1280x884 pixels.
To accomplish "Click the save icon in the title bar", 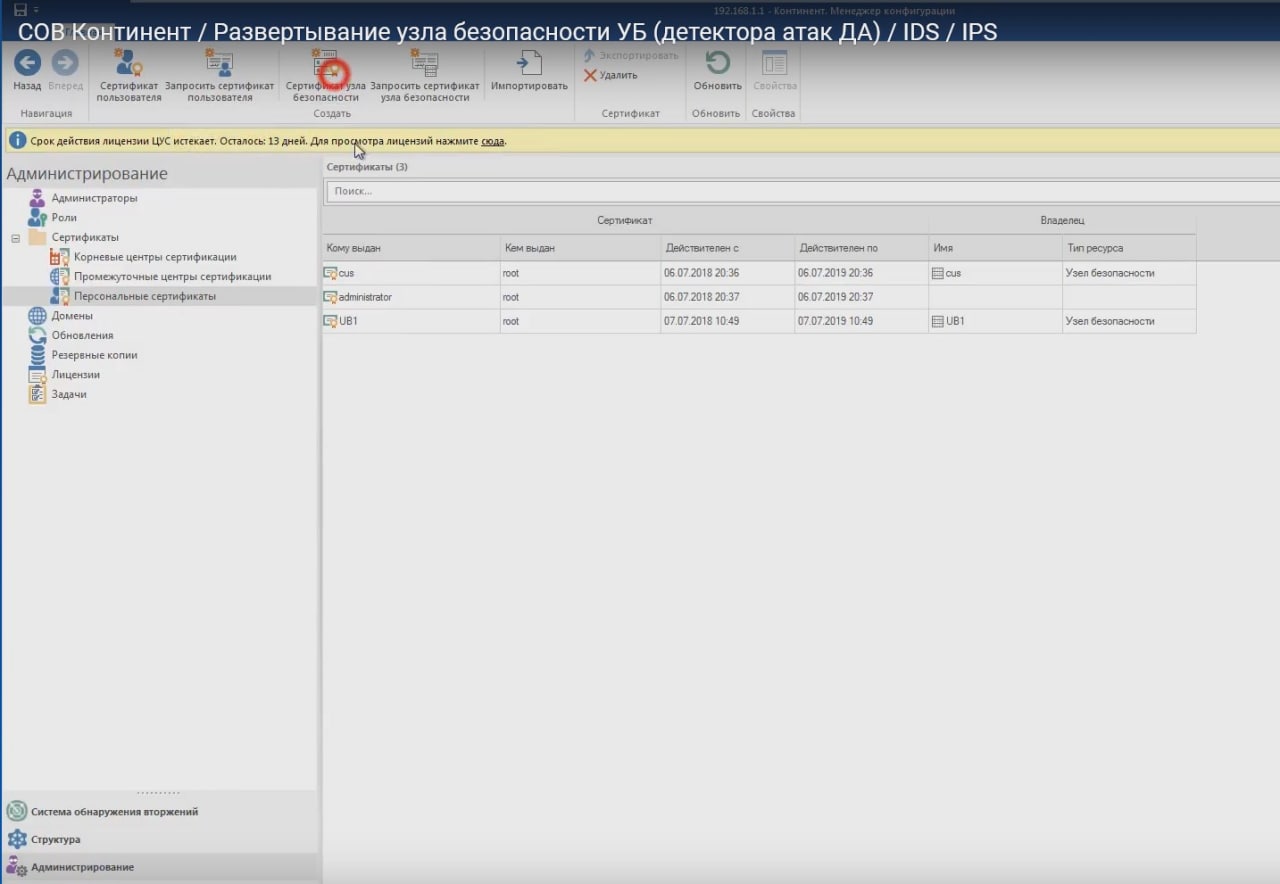I will coord(20,10).
